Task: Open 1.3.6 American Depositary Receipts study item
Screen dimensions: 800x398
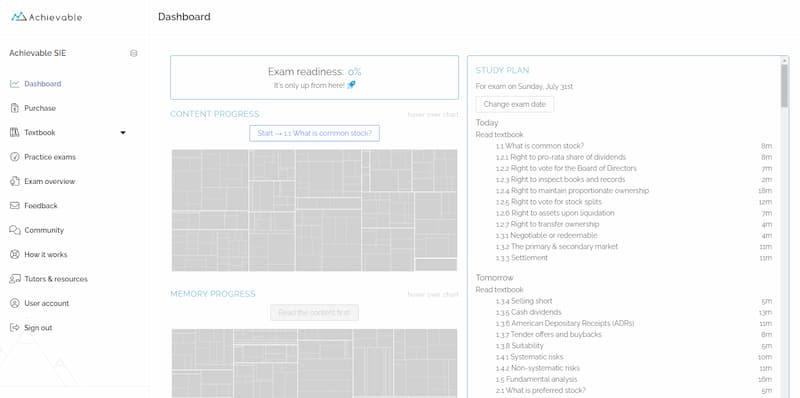Action: click(x=565, y=324)
